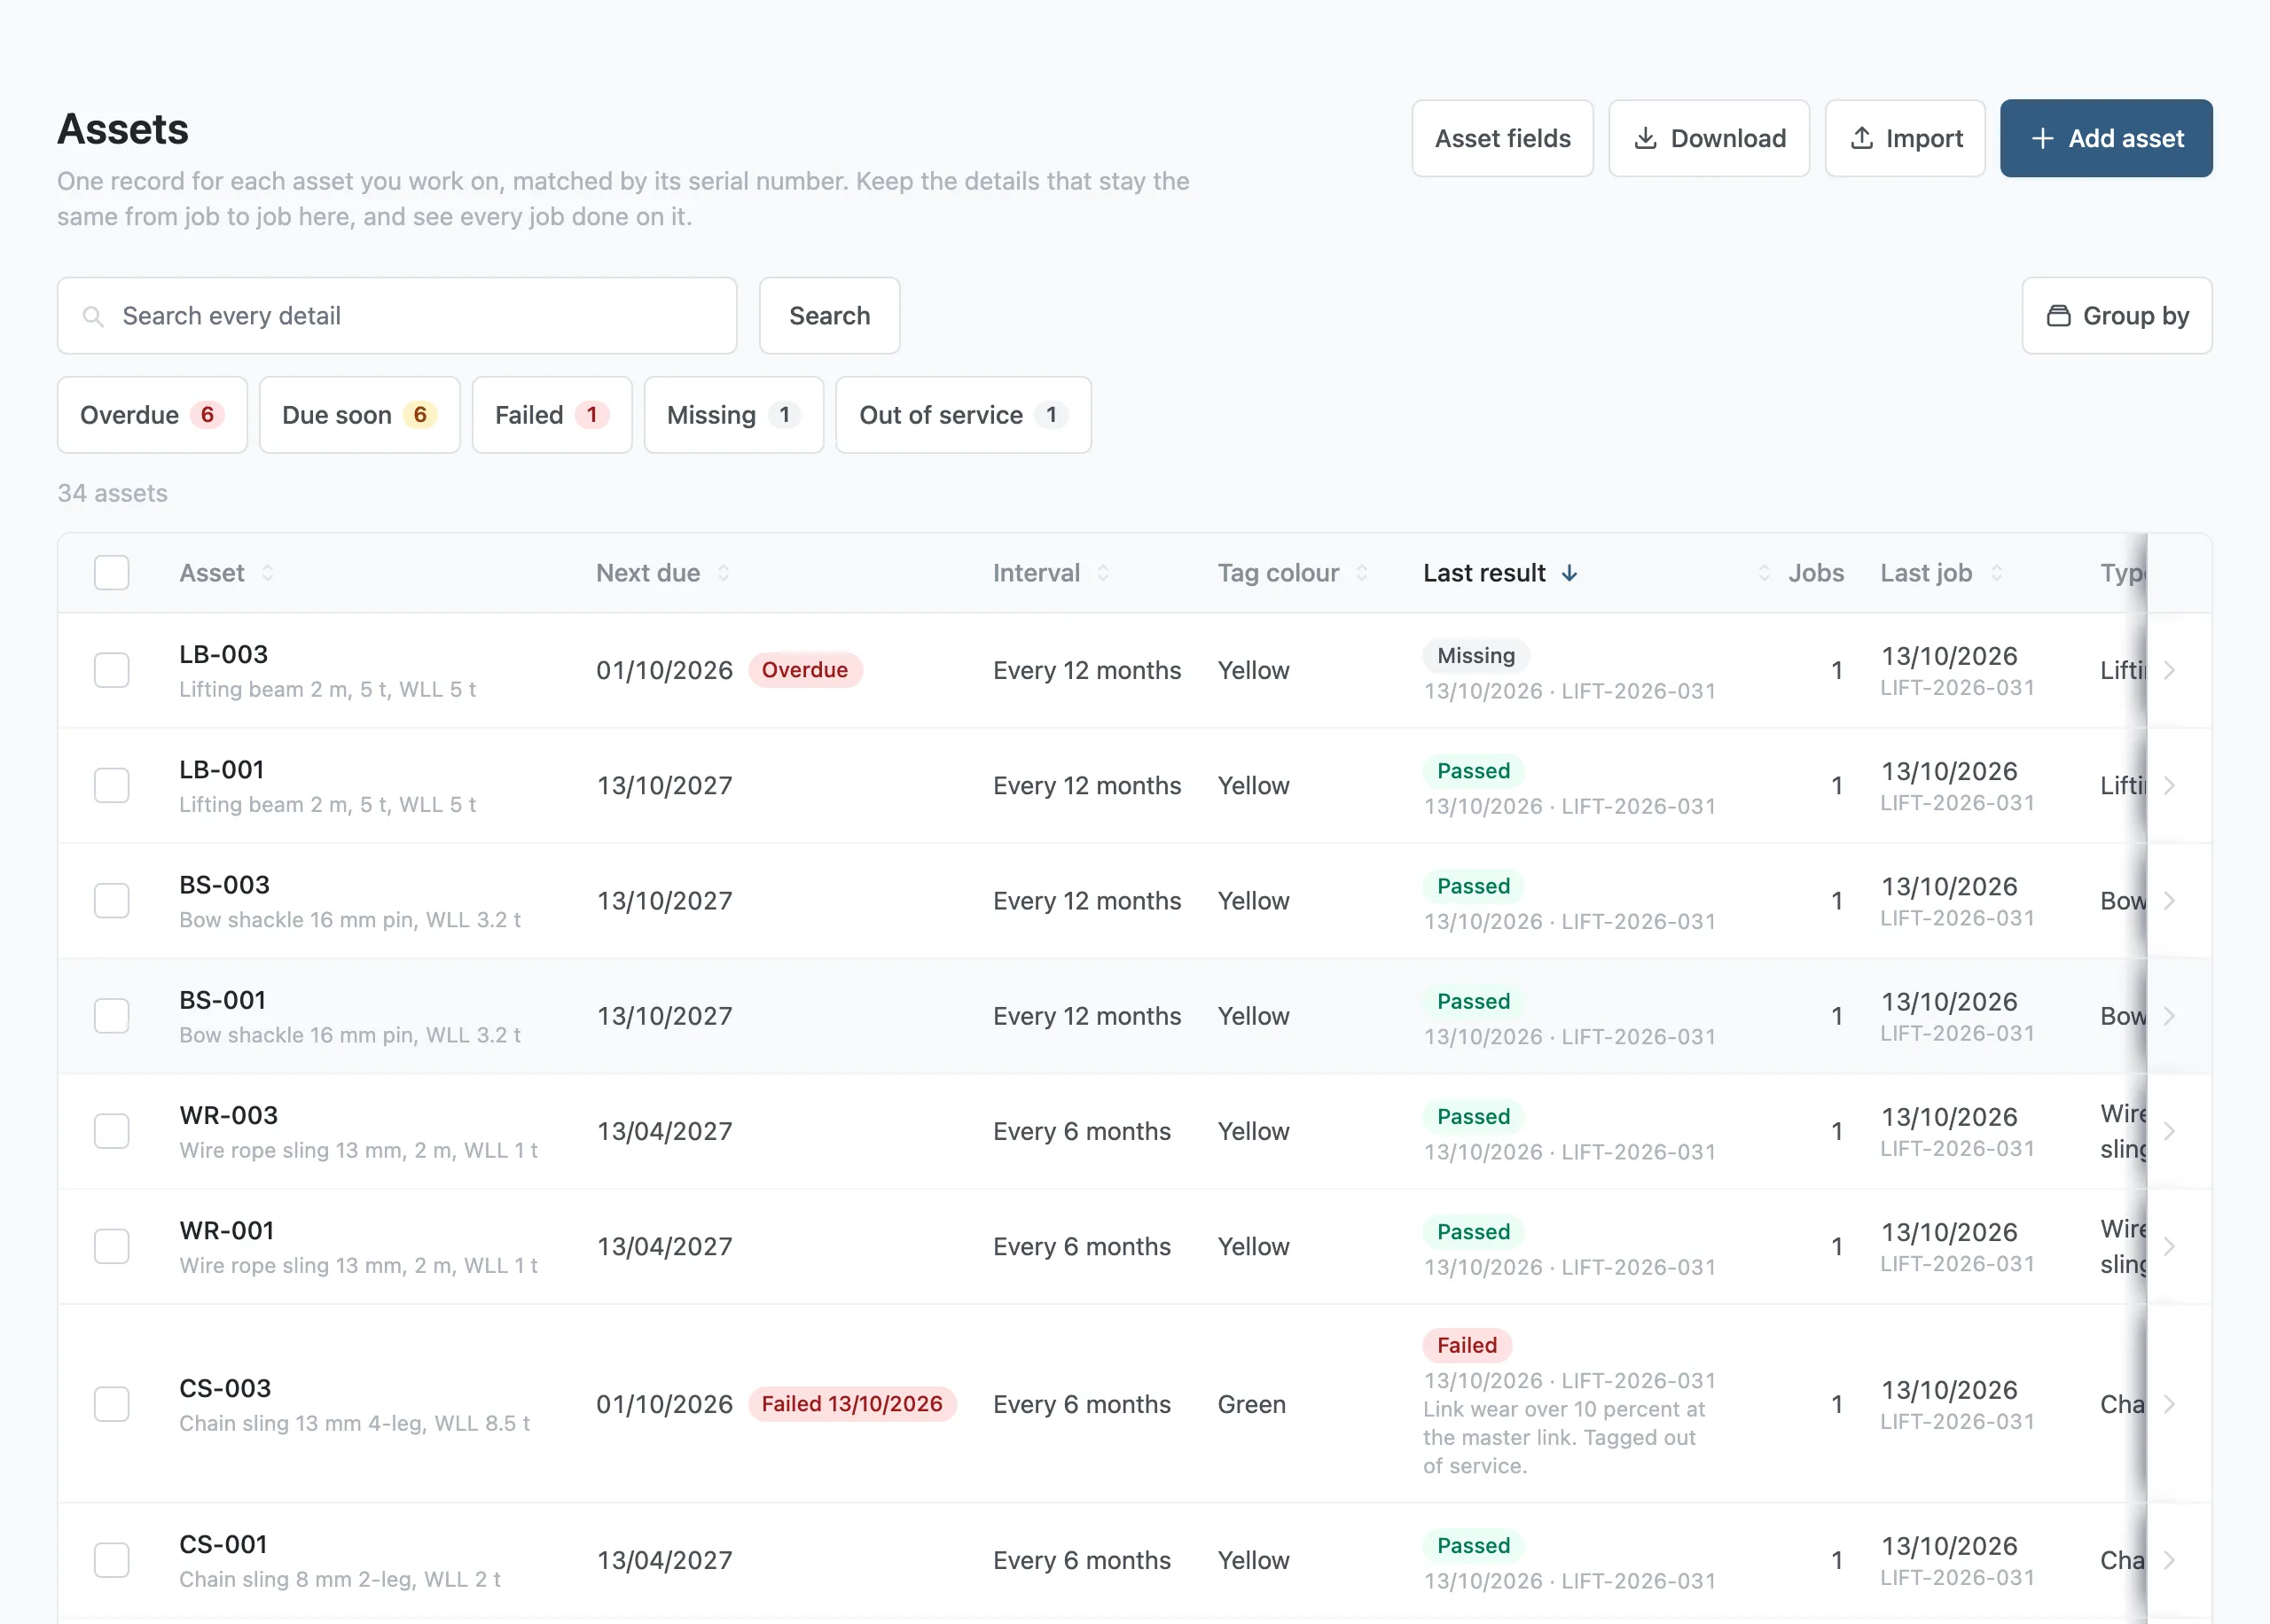Open CS-003 row with its chevron
Screen dimensions: 2270x1624
[x=2169, y=1404]
